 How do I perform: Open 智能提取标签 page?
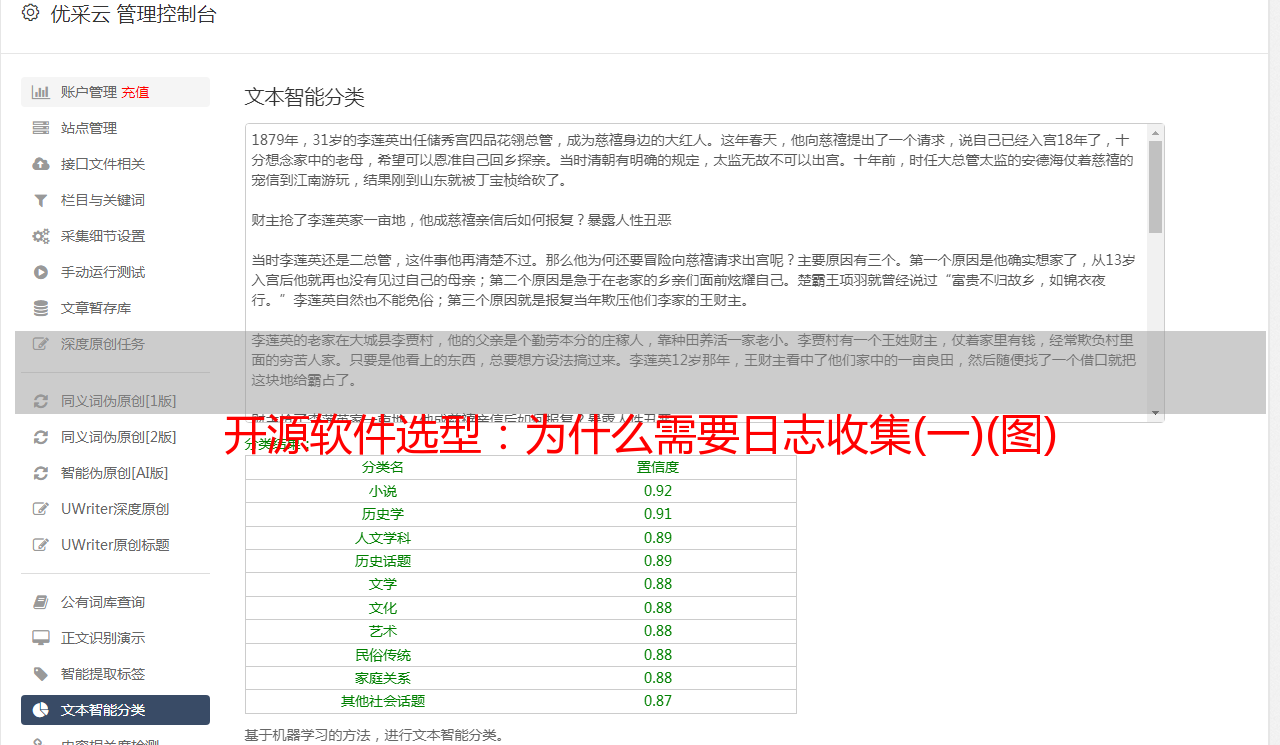pyautogui.click(x=115, y=674)
